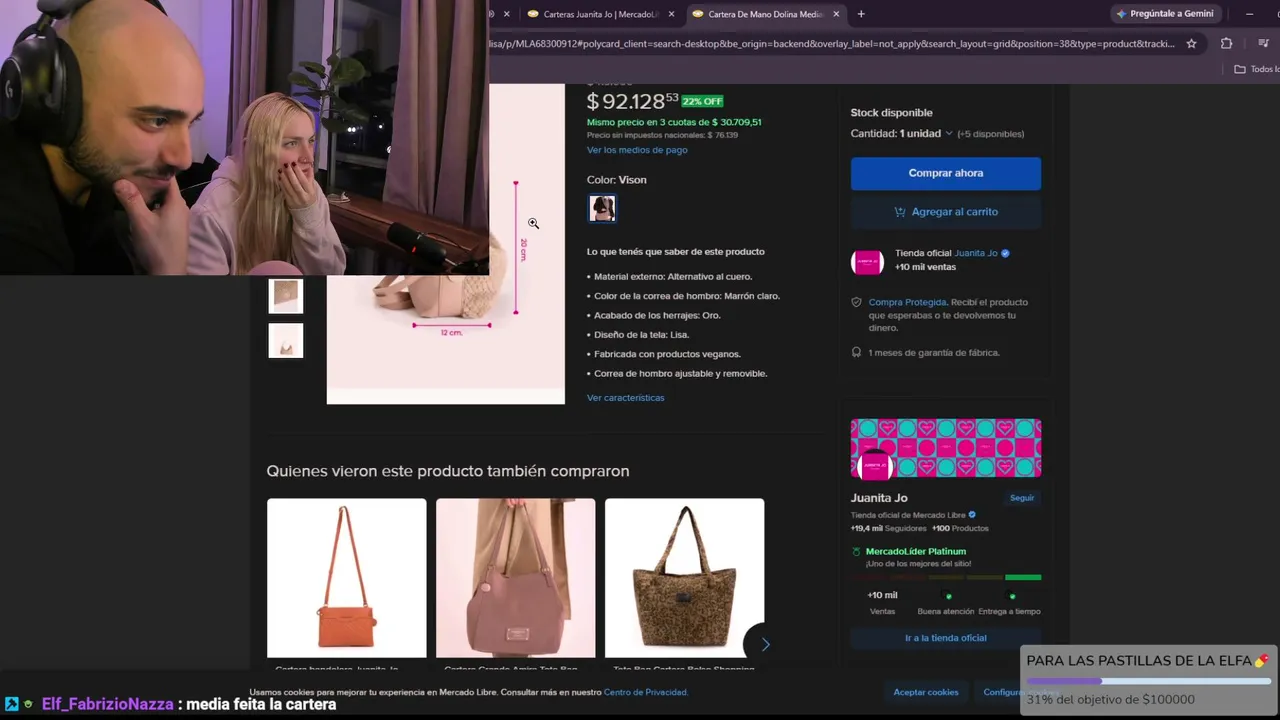Open the Centro de Privacidad link
The width and height of the screenshot is (1280, 720).
pyautogui.click(x=645, y=692)
